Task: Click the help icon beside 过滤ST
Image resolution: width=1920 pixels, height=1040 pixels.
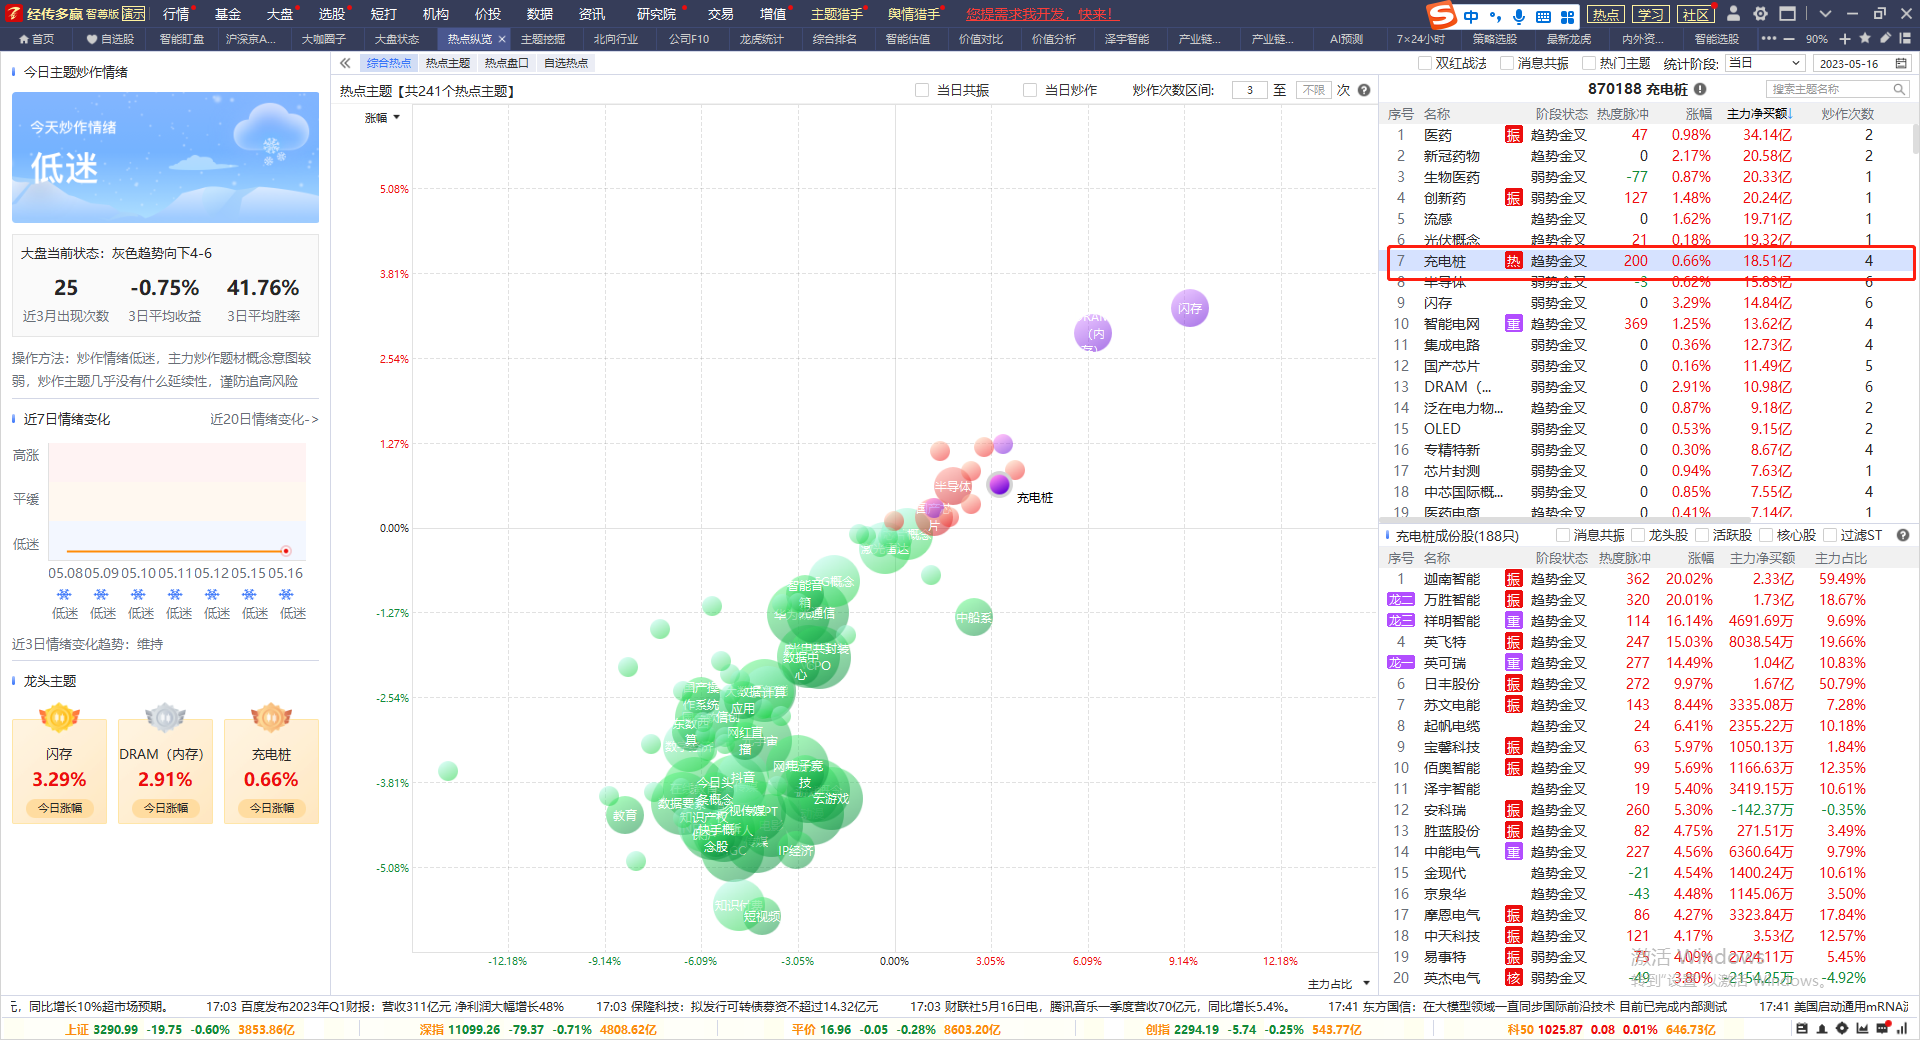Action: click(x=1903, y=535)
